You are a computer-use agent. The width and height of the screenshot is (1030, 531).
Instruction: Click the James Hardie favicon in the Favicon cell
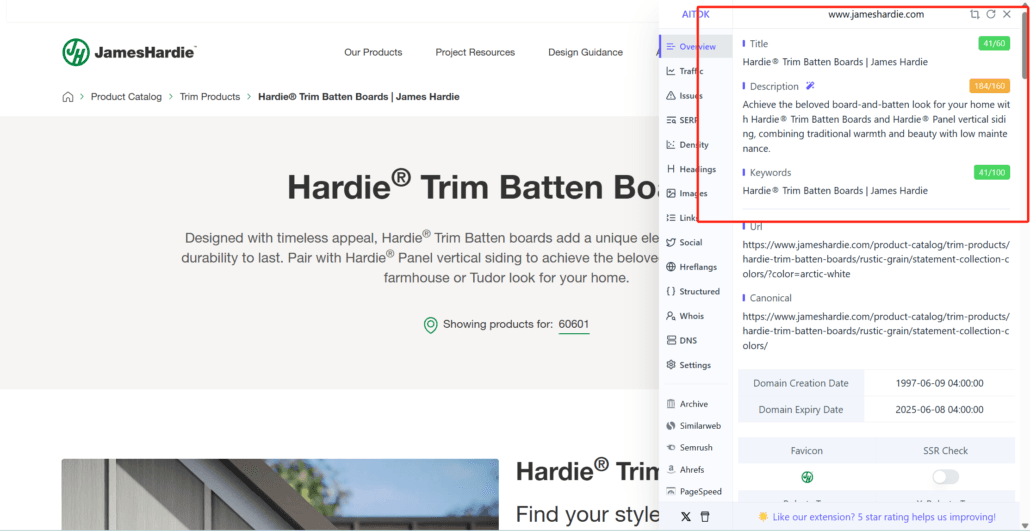tap(807, 476)
